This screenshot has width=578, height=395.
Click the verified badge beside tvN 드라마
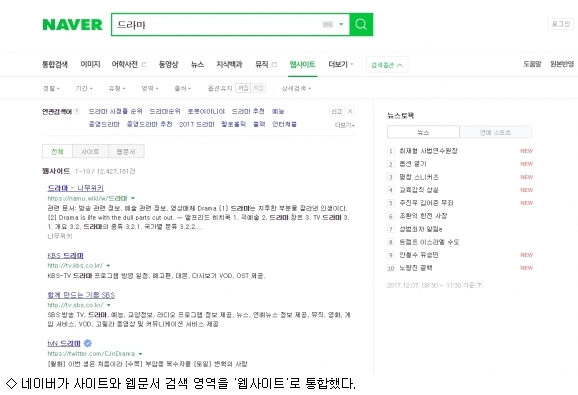[88, 343]
